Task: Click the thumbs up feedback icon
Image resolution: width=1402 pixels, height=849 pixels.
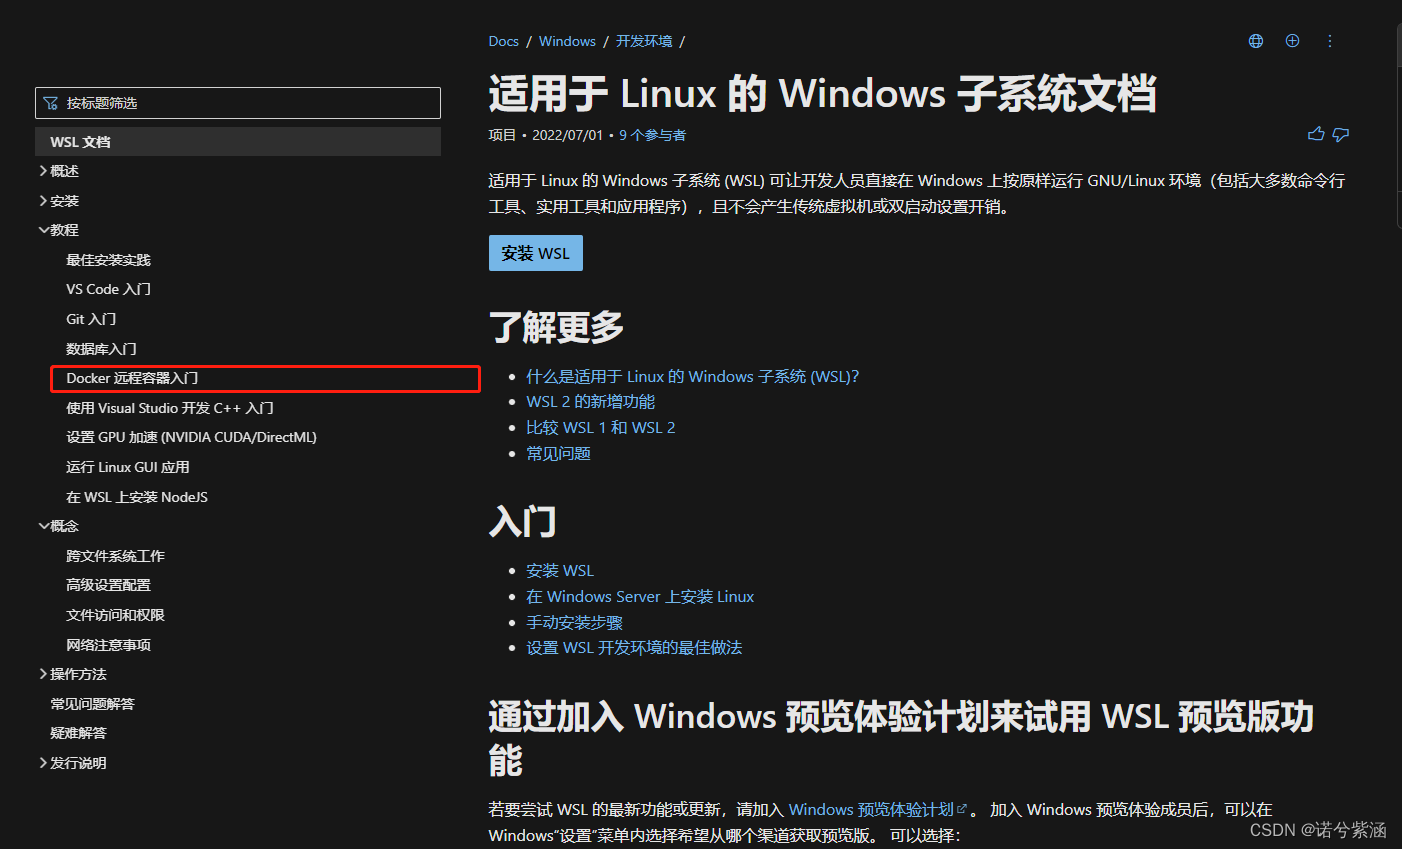Action: click(x=1316, y=134)
